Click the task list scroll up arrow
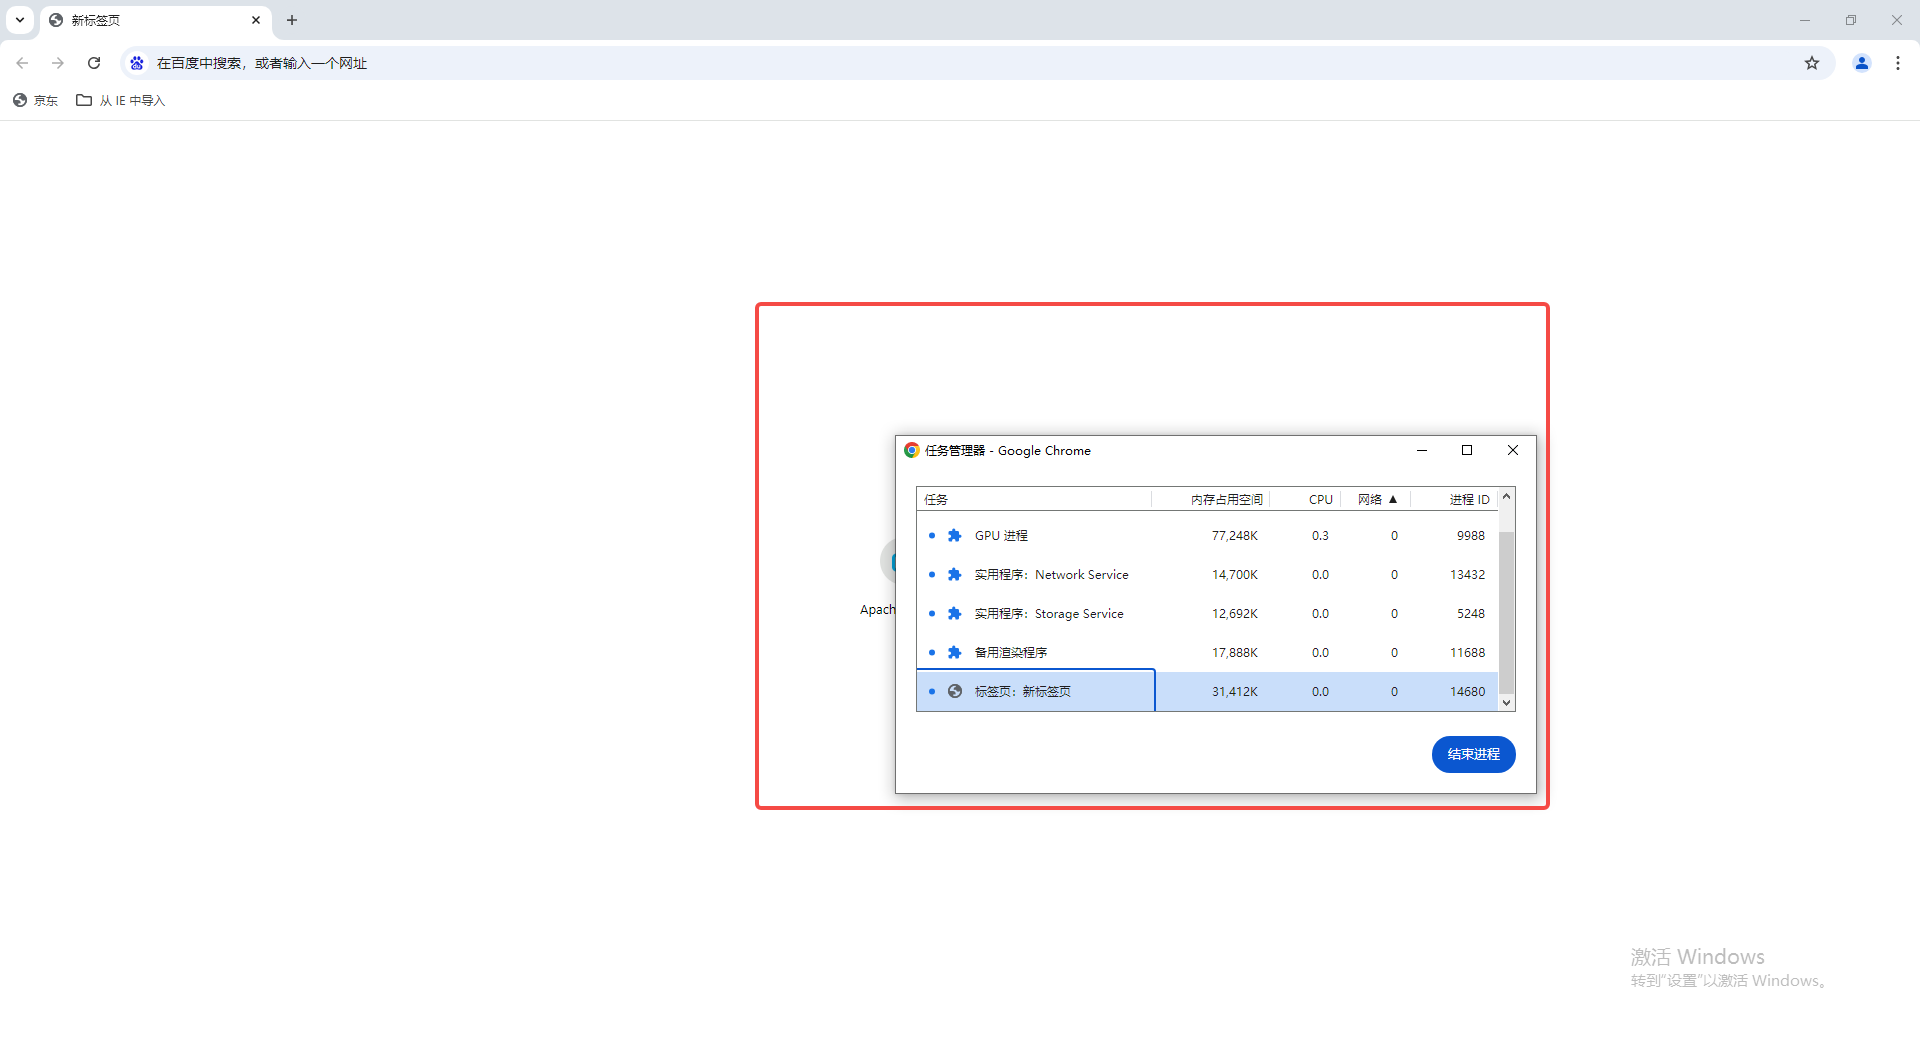The image size is (1920, 1040). point(1506,496)
